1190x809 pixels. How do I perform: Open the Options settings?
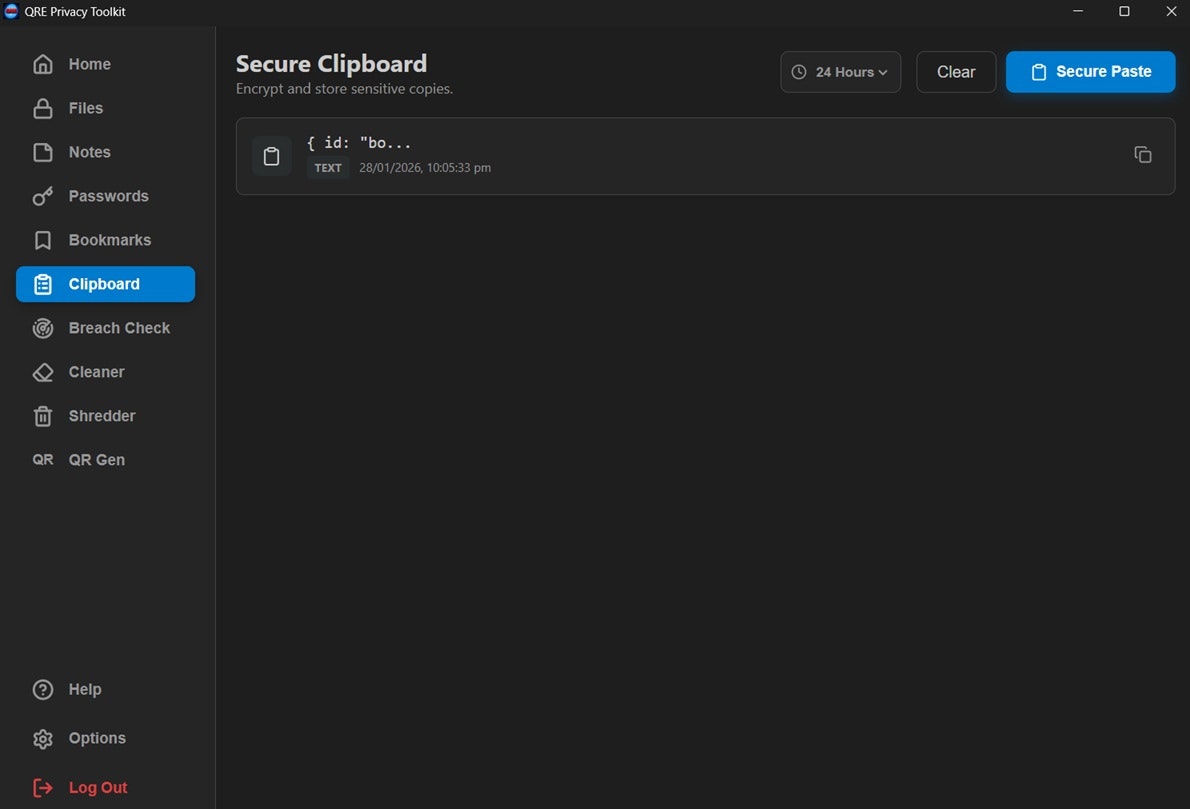click(x=105, y=738)
